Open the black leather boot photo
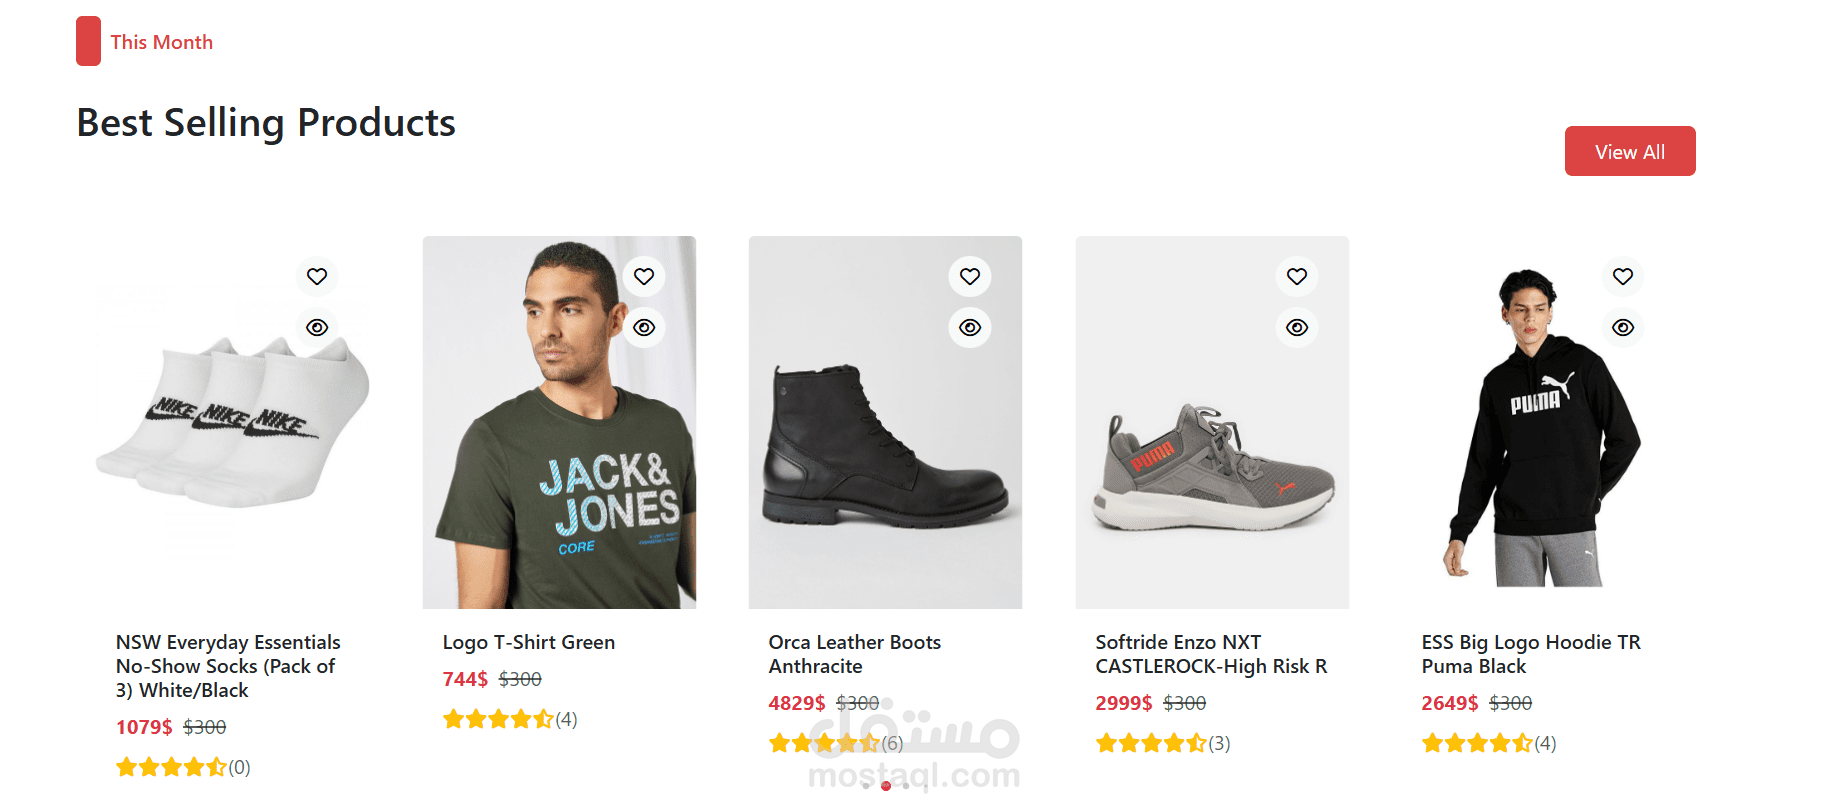This screenshot has width=1830, height=810. pyautogui.click(x=885, y=450)
